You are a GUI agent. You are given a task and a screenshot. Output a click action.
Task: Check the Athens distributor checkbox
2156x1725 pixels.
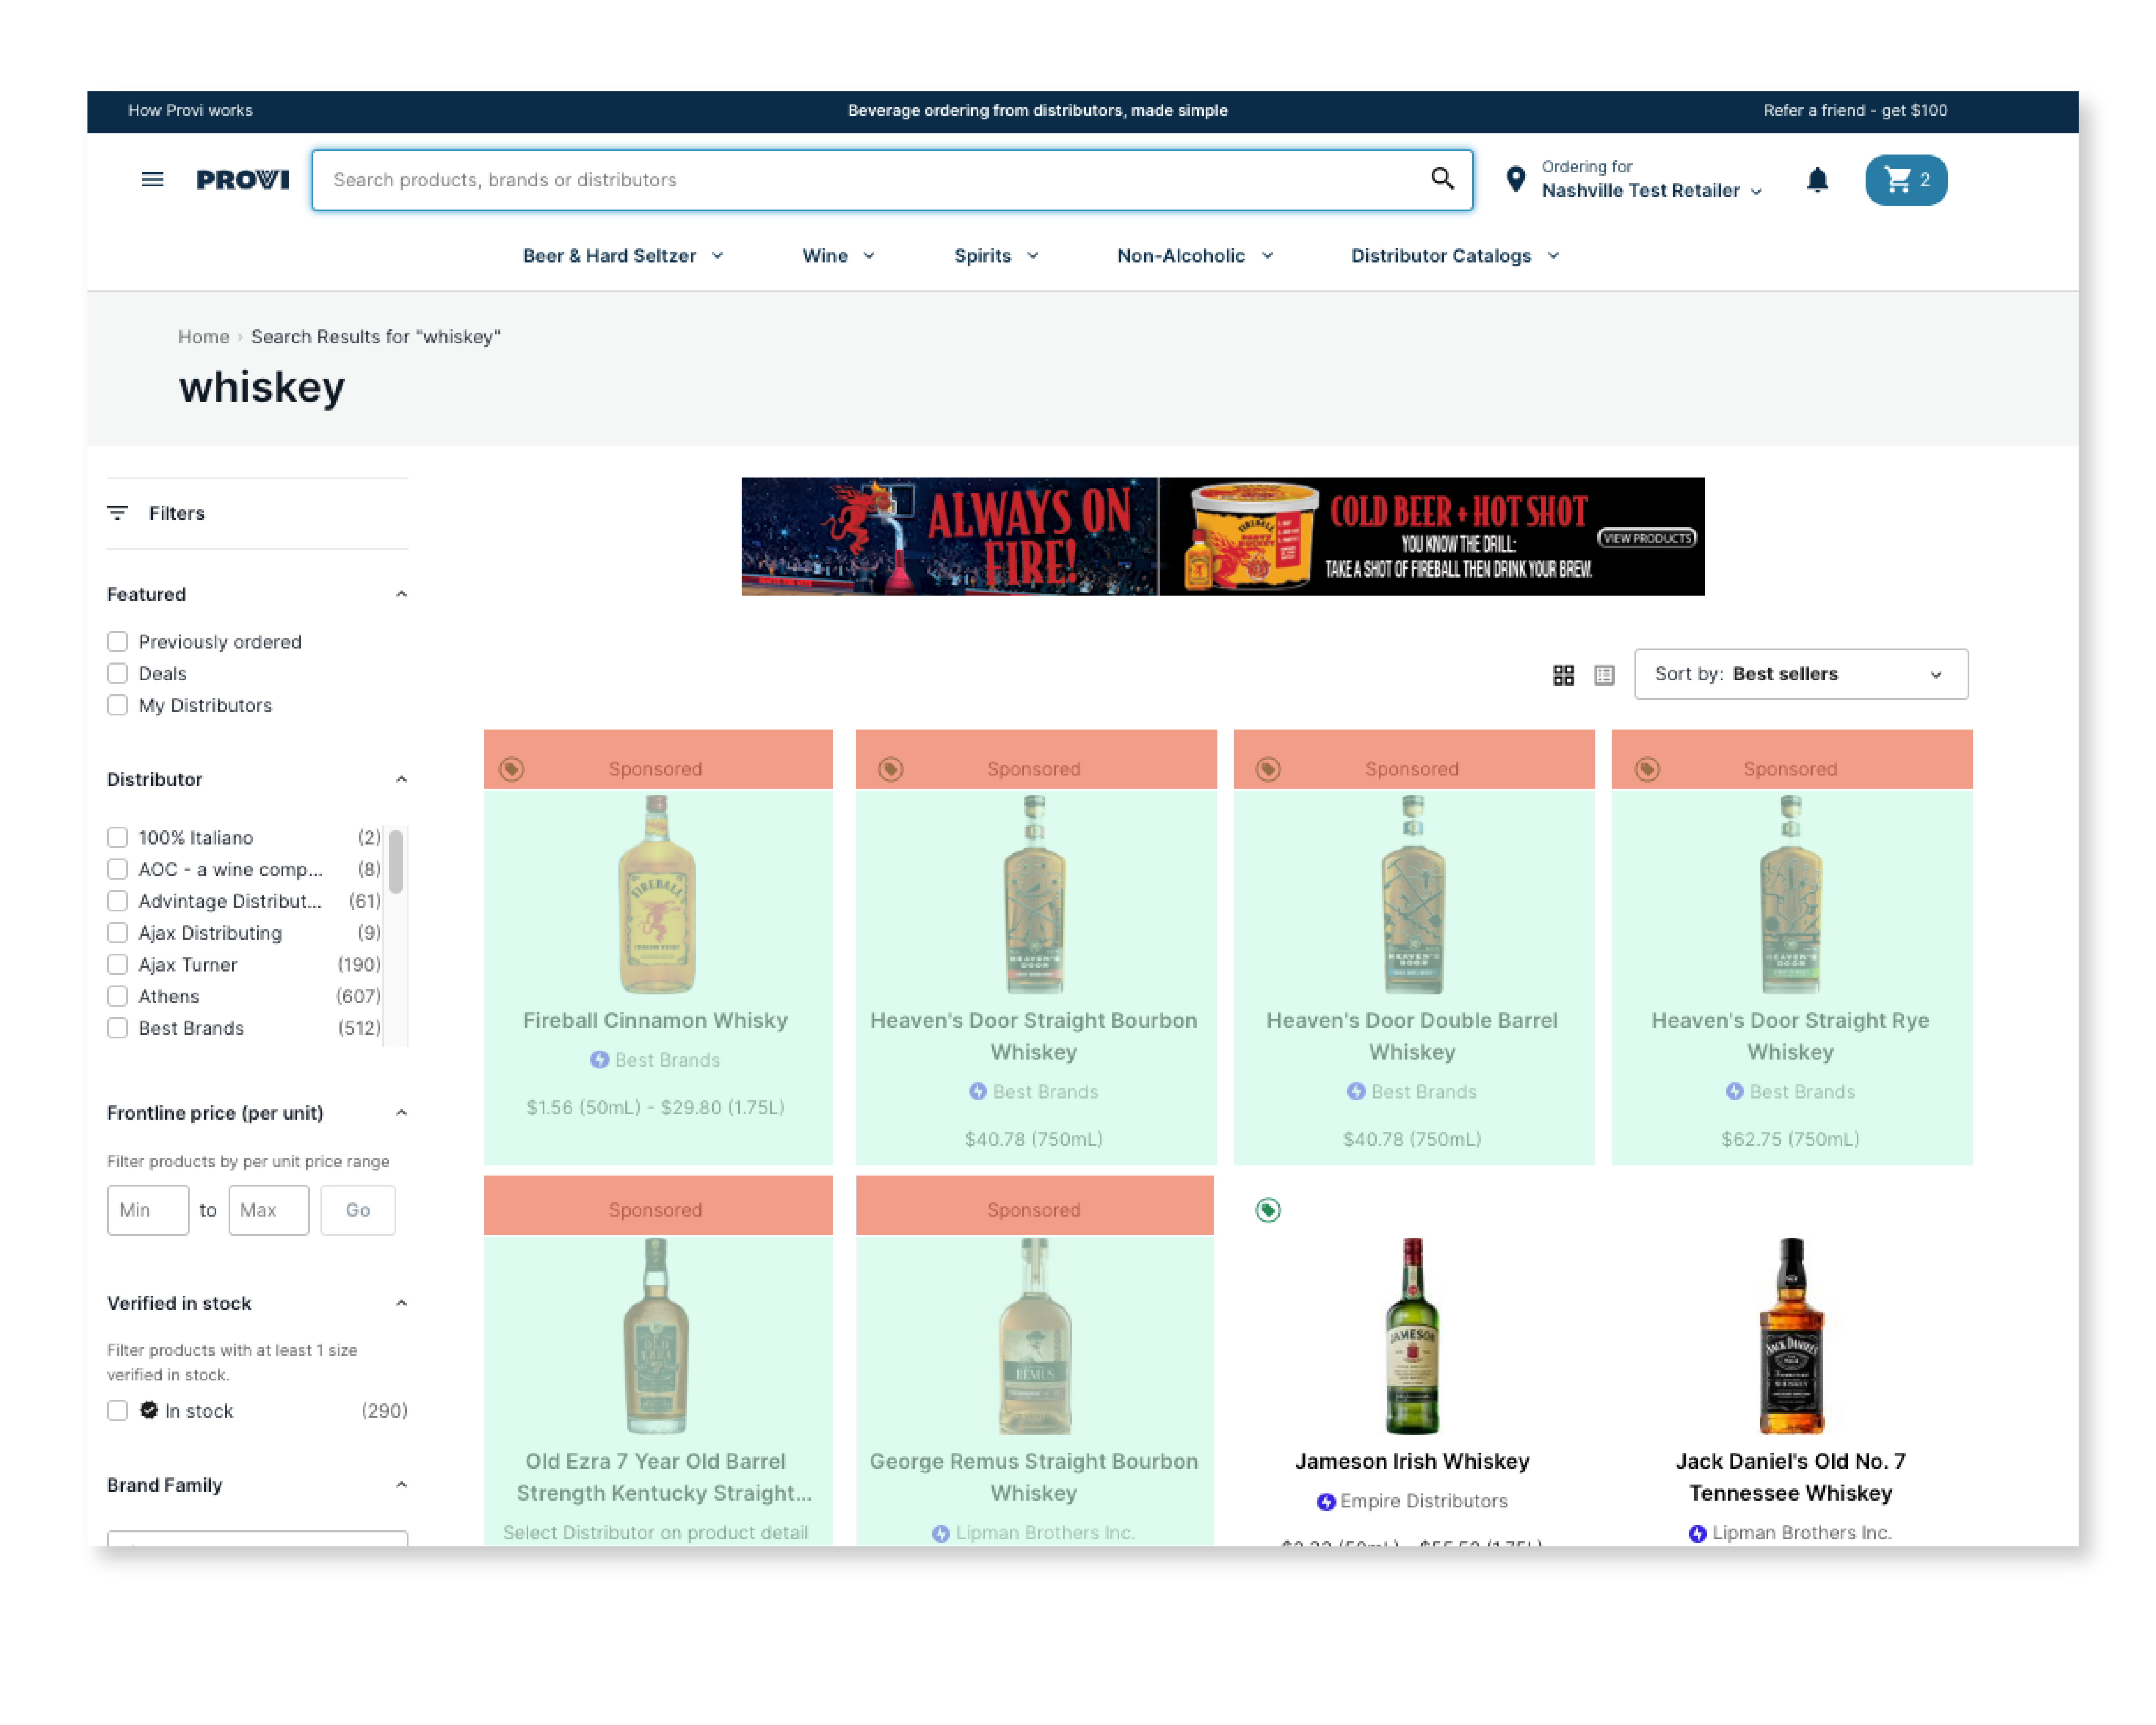[117, 996]
